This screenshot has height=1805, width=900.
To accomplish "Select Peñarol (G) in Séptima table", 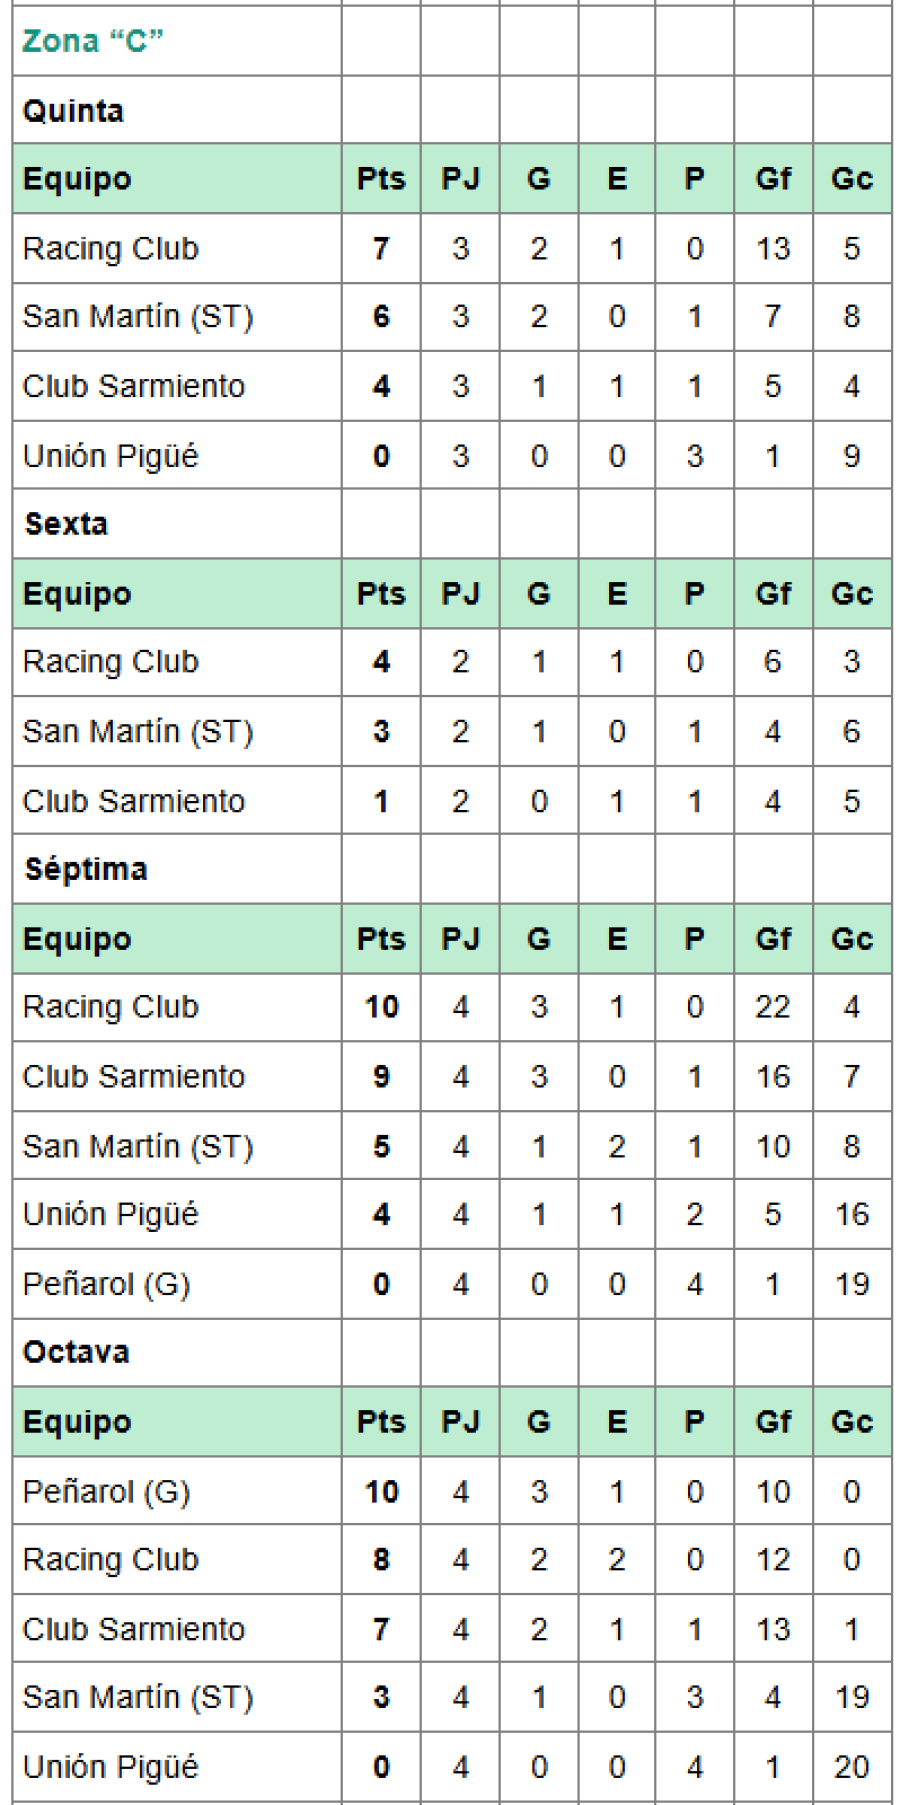I will [x=107, y=1285].
